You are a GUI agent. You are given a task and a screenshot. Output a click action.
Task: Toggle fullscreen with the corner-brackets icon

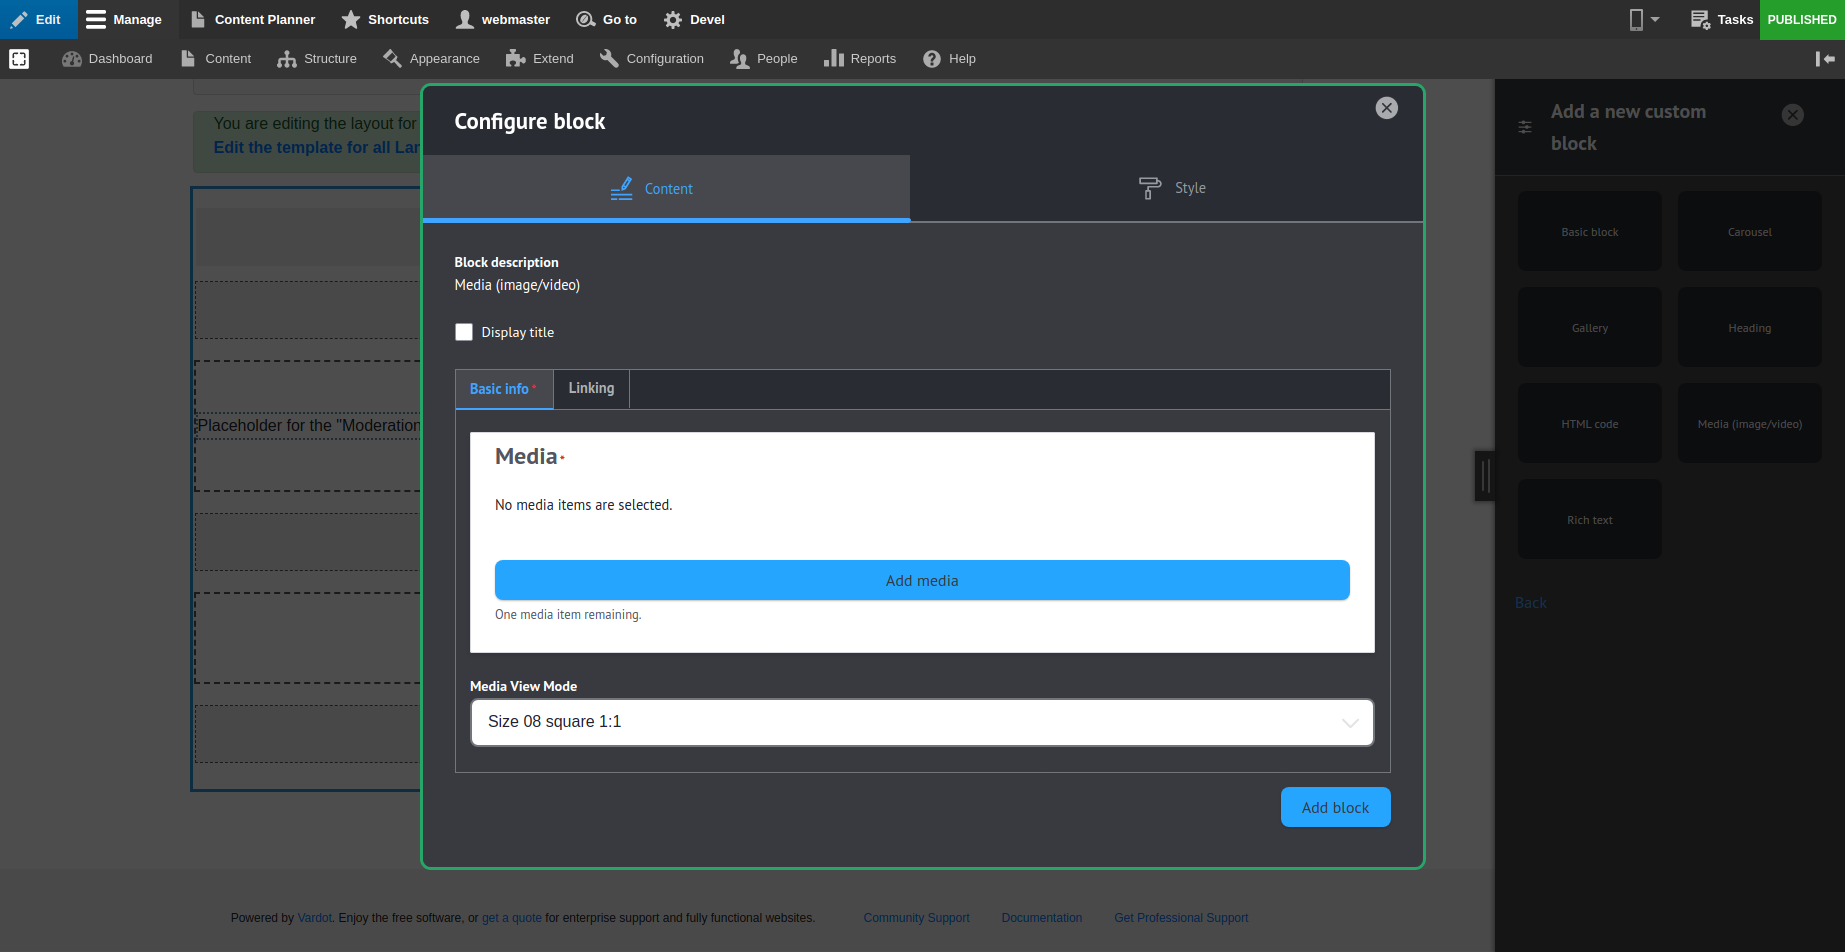click(x=19, y=58)
